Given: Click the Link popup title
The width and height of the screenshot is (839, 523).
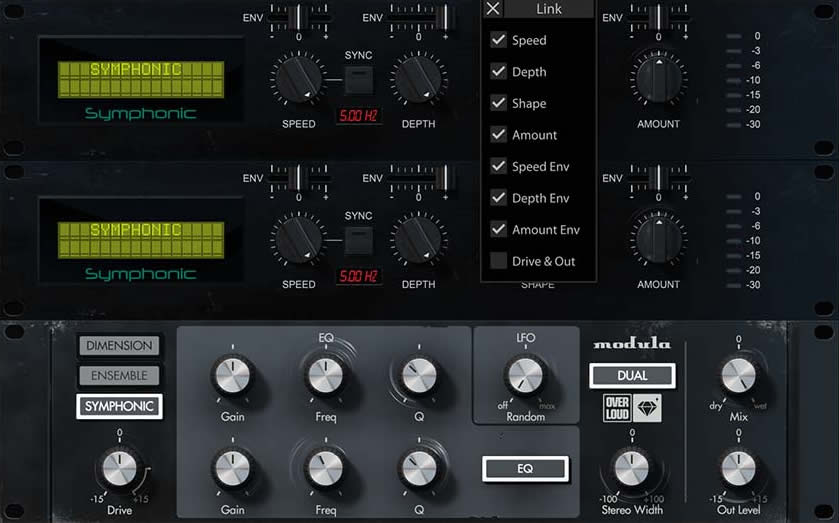Looking at the screenshot, I should coord(549,9).
